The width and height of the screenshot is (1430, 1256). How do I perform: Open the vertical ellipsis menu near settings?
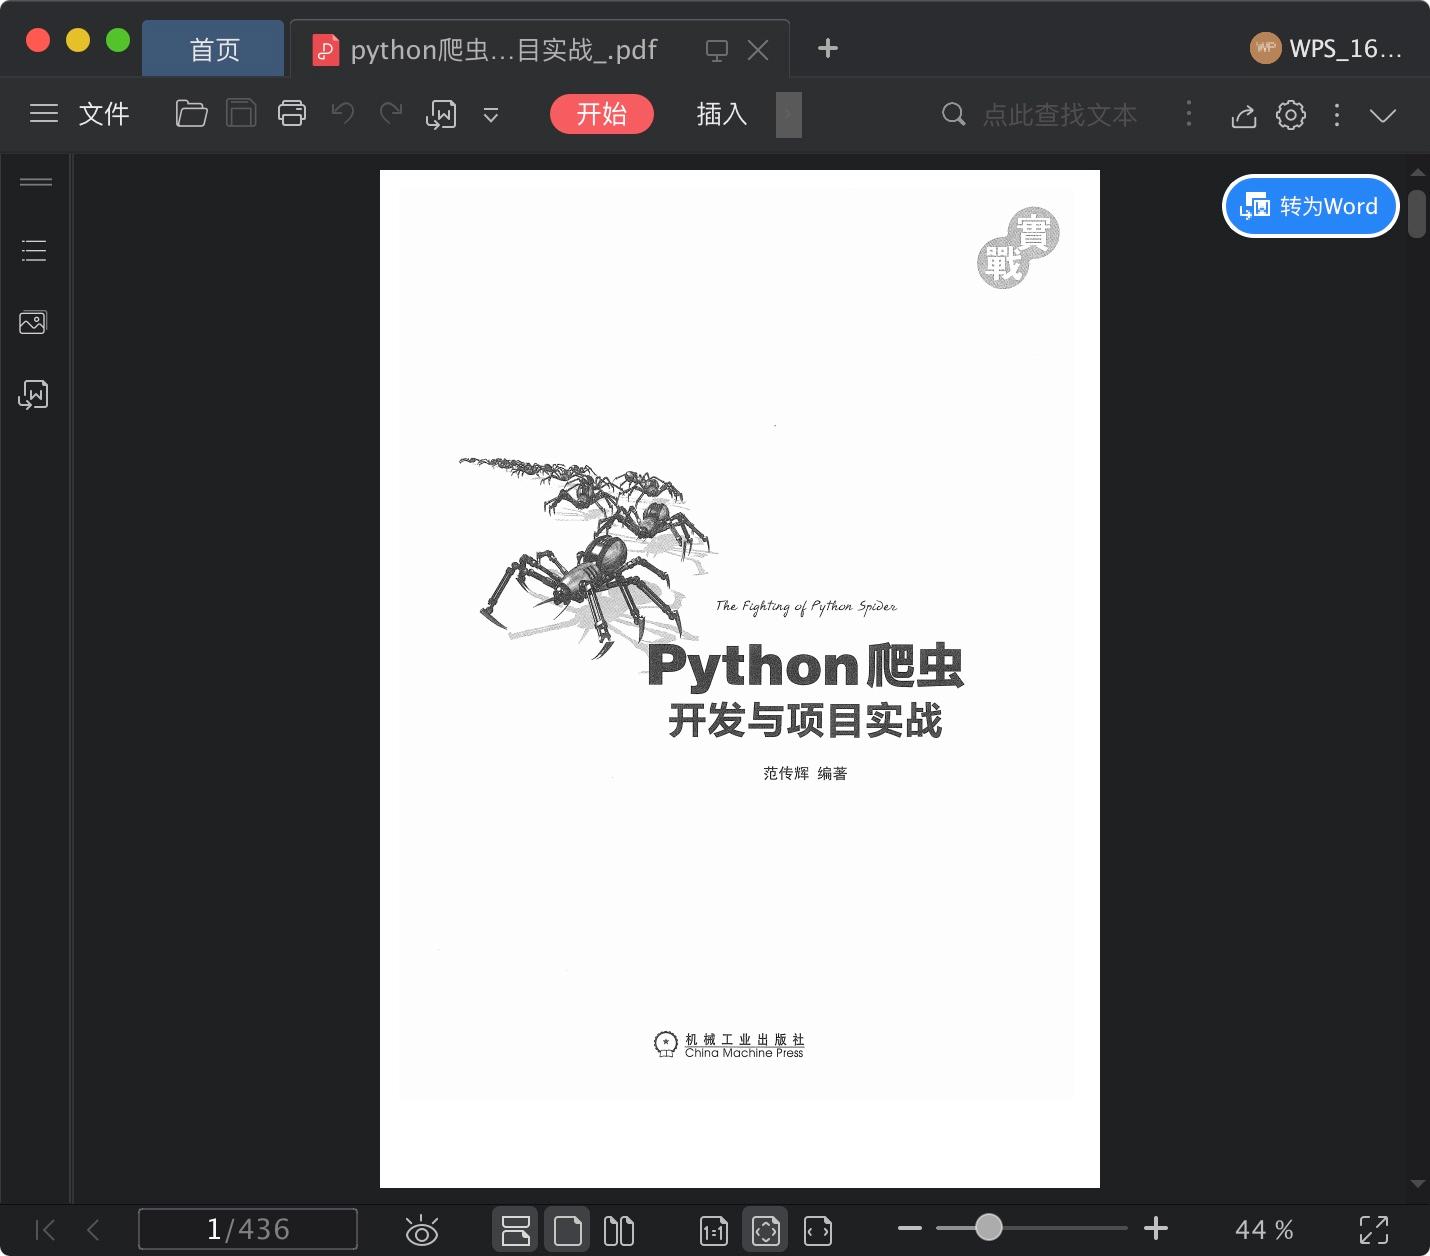tap(1337, 115)
